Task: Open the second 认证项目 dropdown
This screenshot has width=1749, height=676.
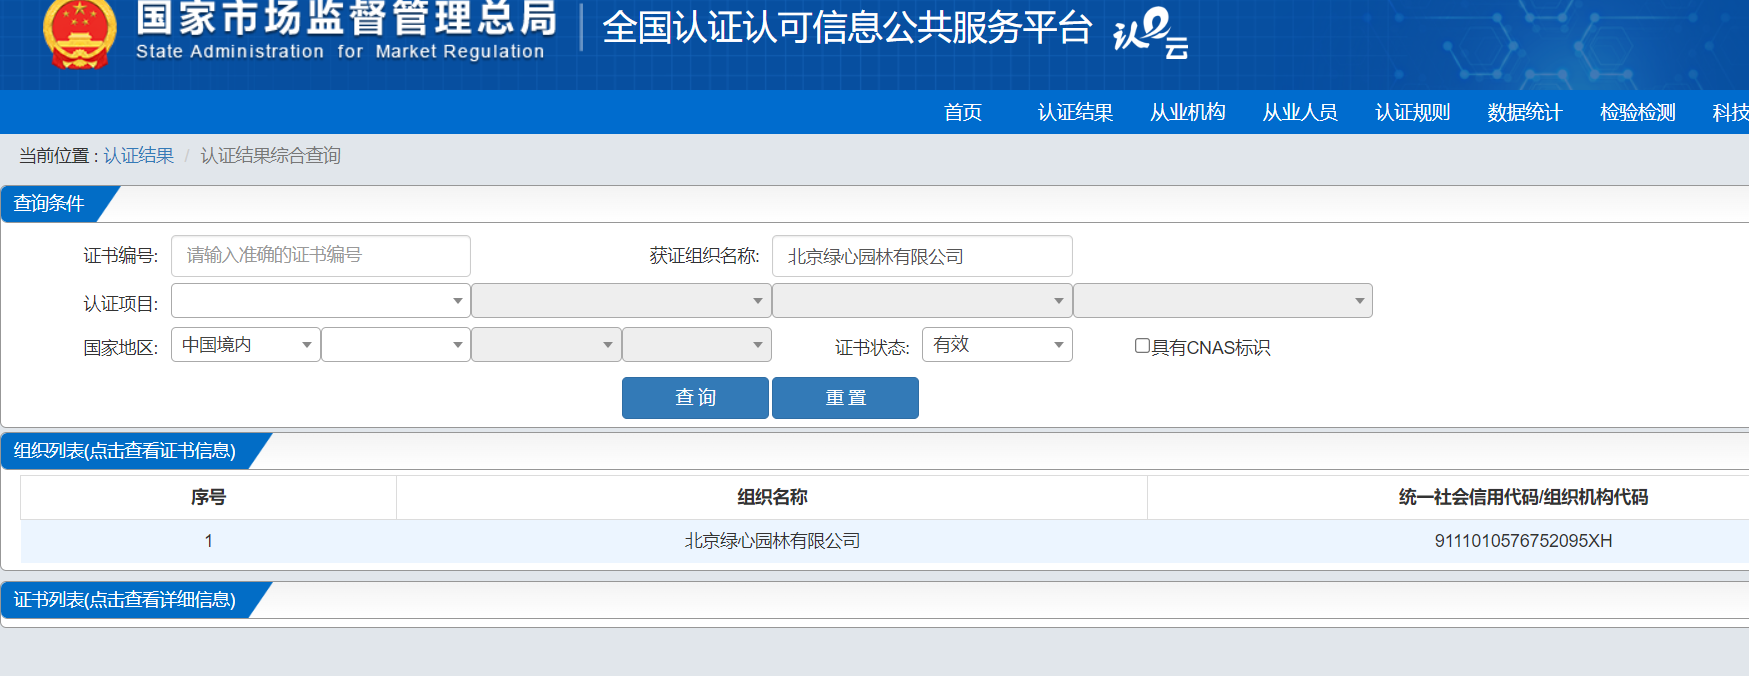Action: [x=621, y=300]
